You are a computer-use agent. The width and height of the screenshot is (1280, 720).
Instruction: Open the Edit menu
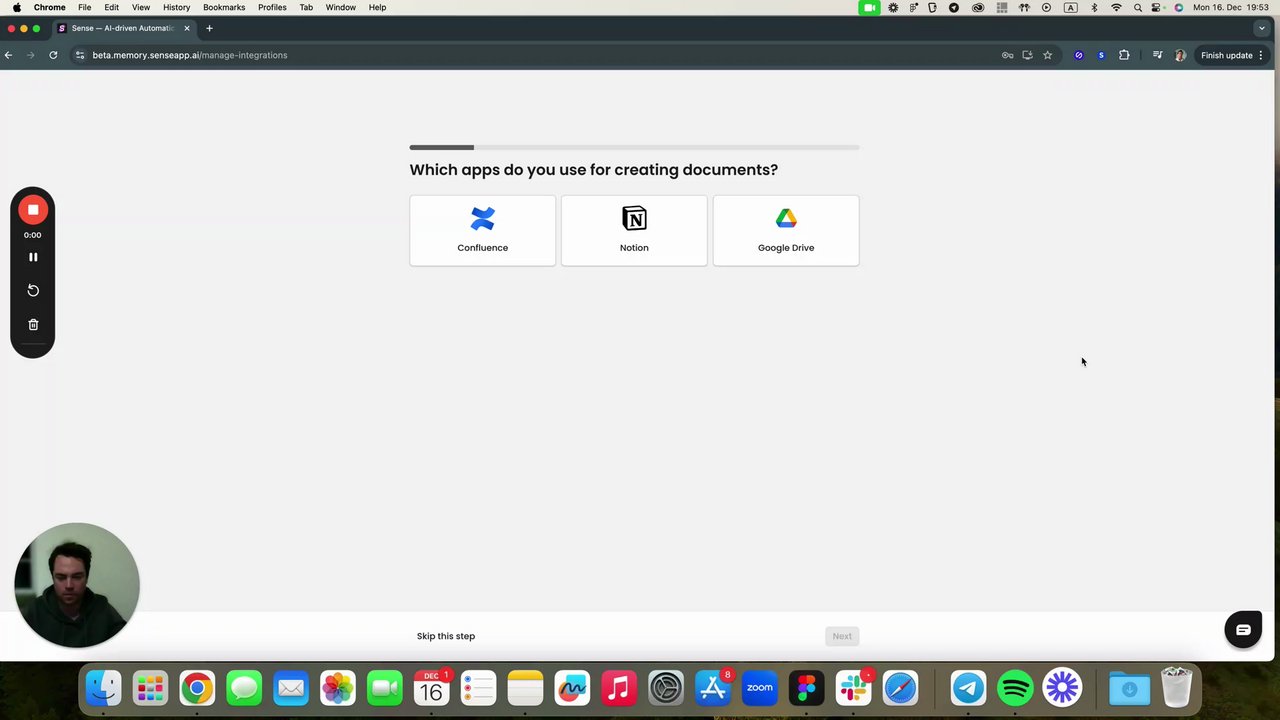pos(112,7)
